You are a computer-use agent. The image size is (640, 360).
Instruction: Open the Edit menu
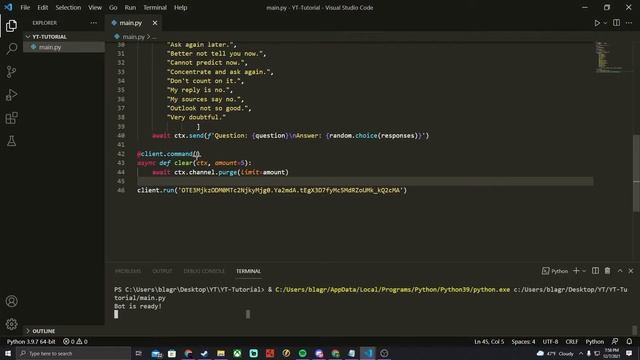tap(42, 7)
